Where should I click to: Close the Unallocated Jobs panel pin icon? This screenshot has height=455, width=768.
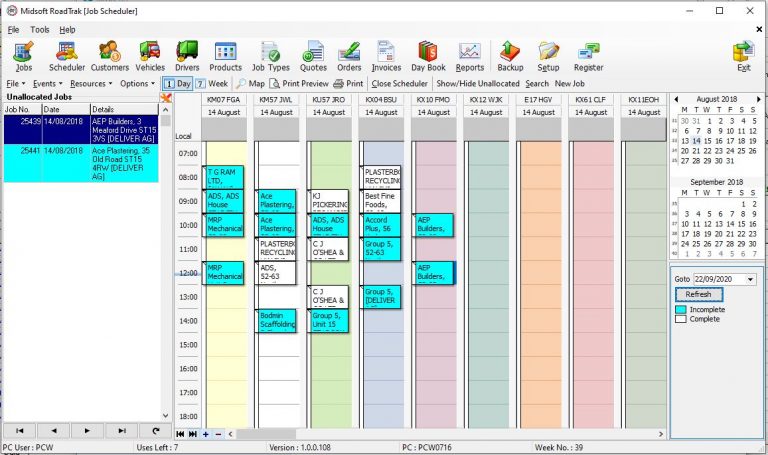(166, 97)
